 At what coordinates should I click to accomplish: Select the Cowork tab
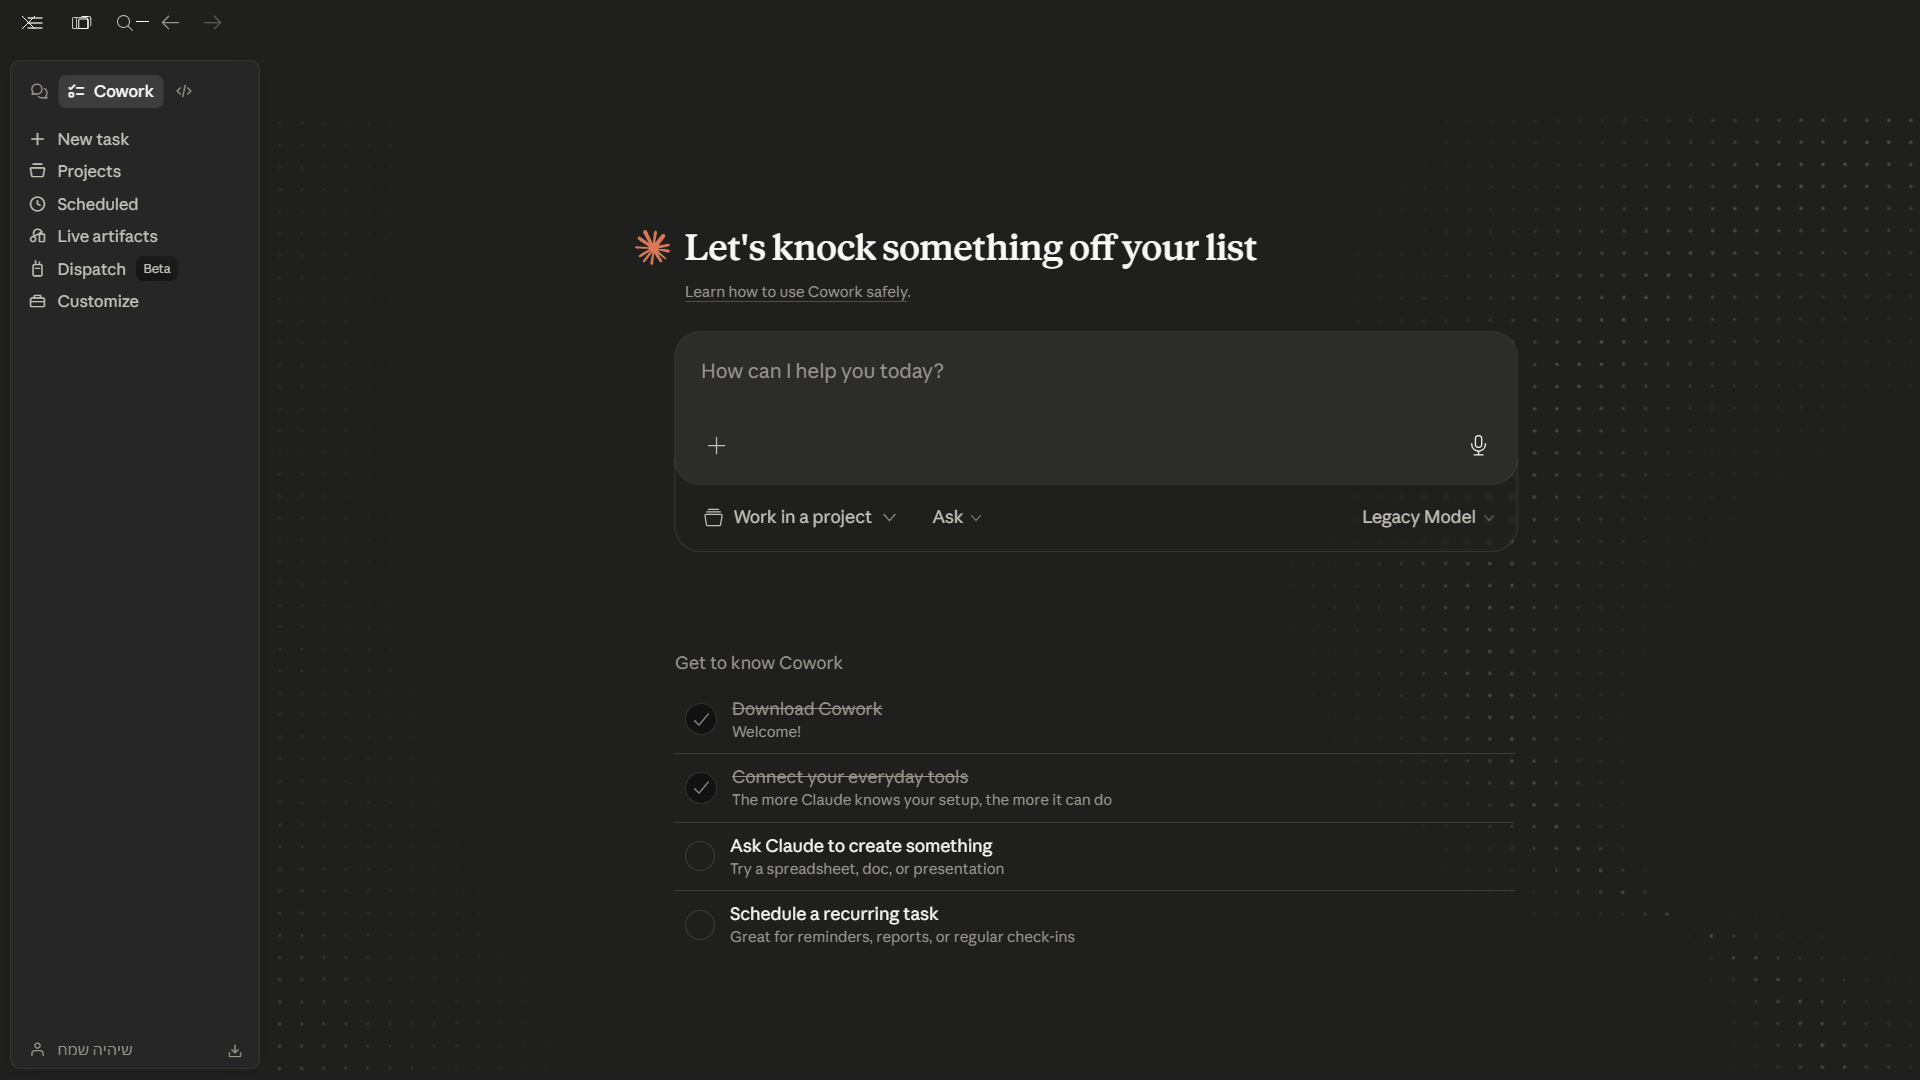(x=111, y=91)
